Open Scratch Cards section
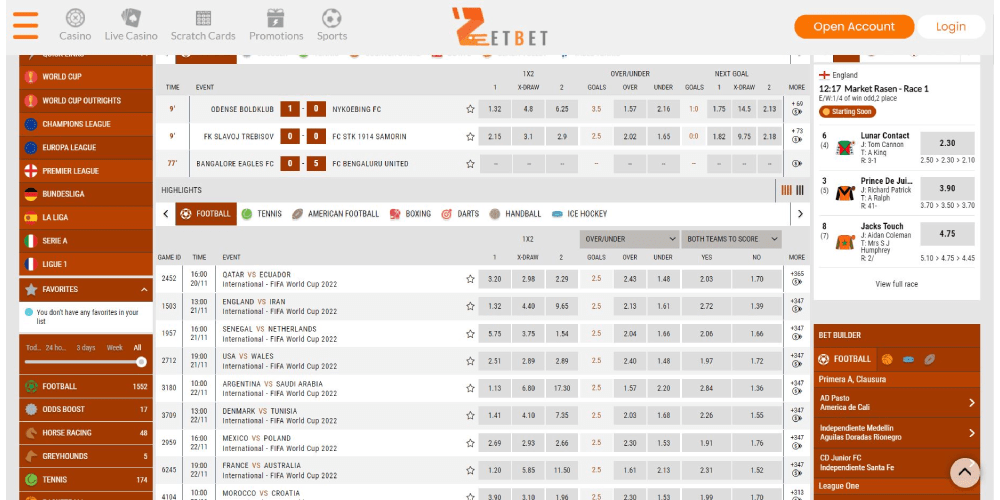Image resolution: width=1000 pixels, height=500 pixels. (203, 26)
